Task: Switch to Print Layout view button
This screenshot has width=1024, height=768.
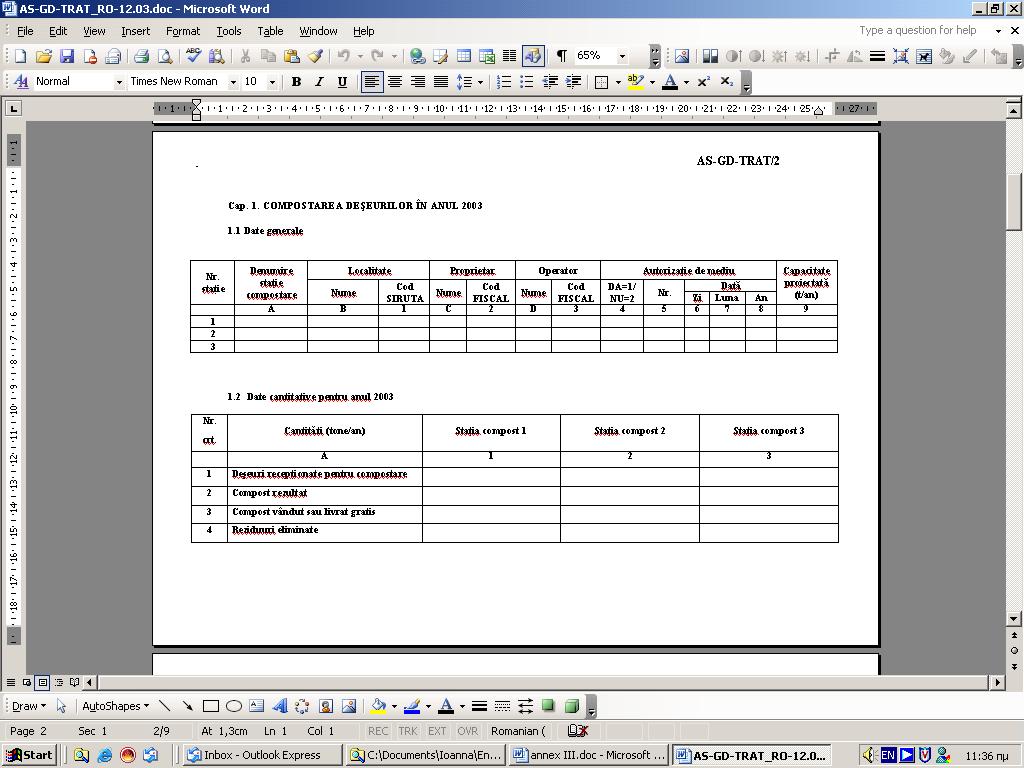Action: (42, 682)
